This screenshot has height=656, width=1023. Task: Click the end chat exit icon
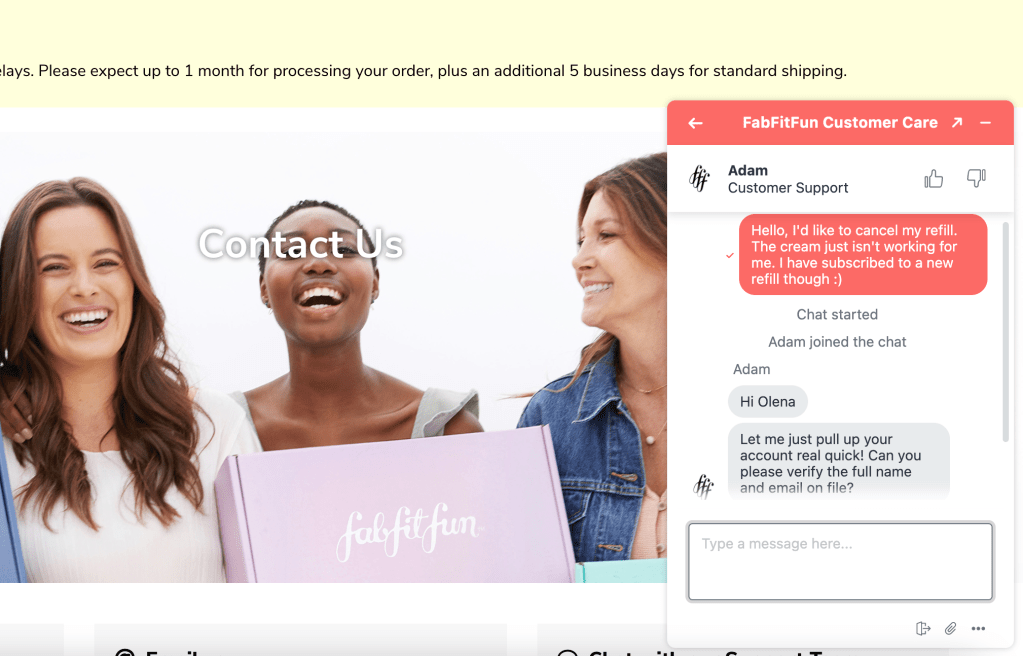(923, 629)
